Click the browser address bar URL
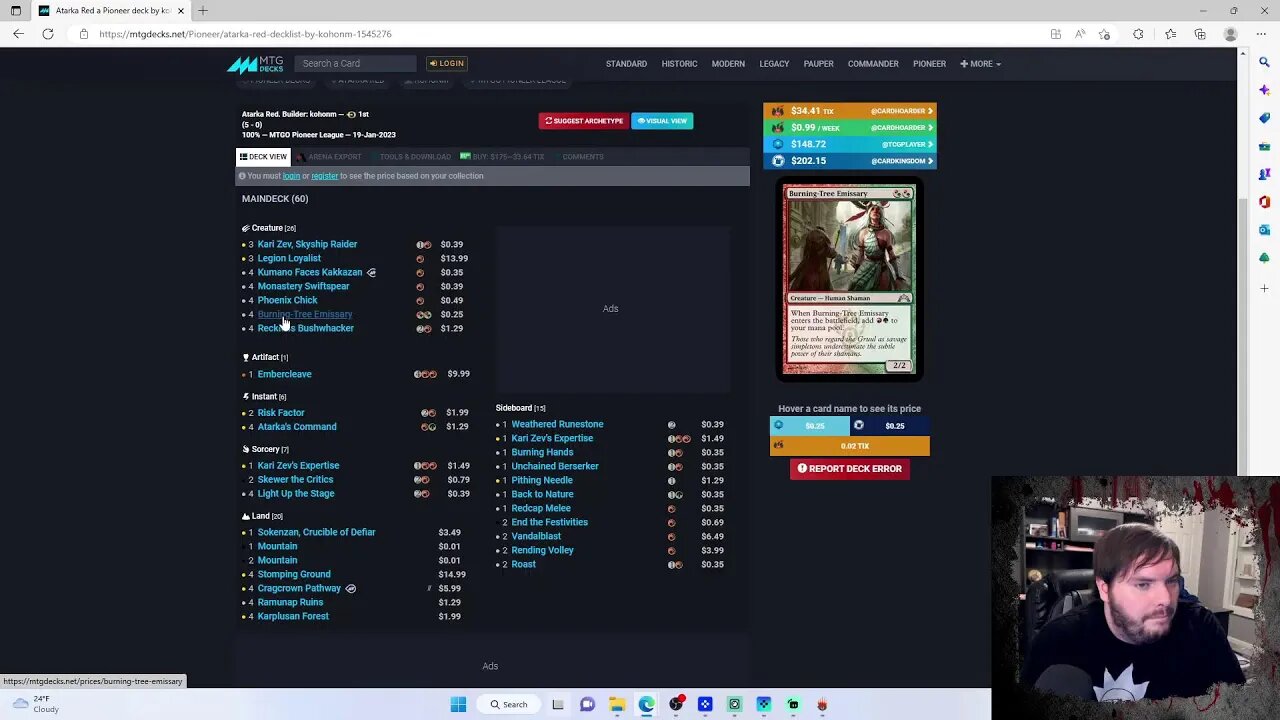The height and width of the screenshot is (720, 1280). (x=245, y=34)
